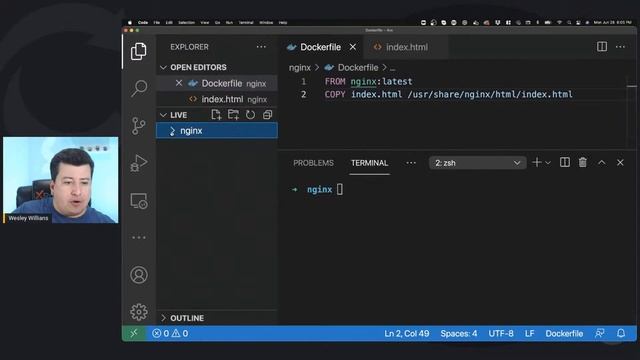Open the Apple menu

(x=130, y=22)
